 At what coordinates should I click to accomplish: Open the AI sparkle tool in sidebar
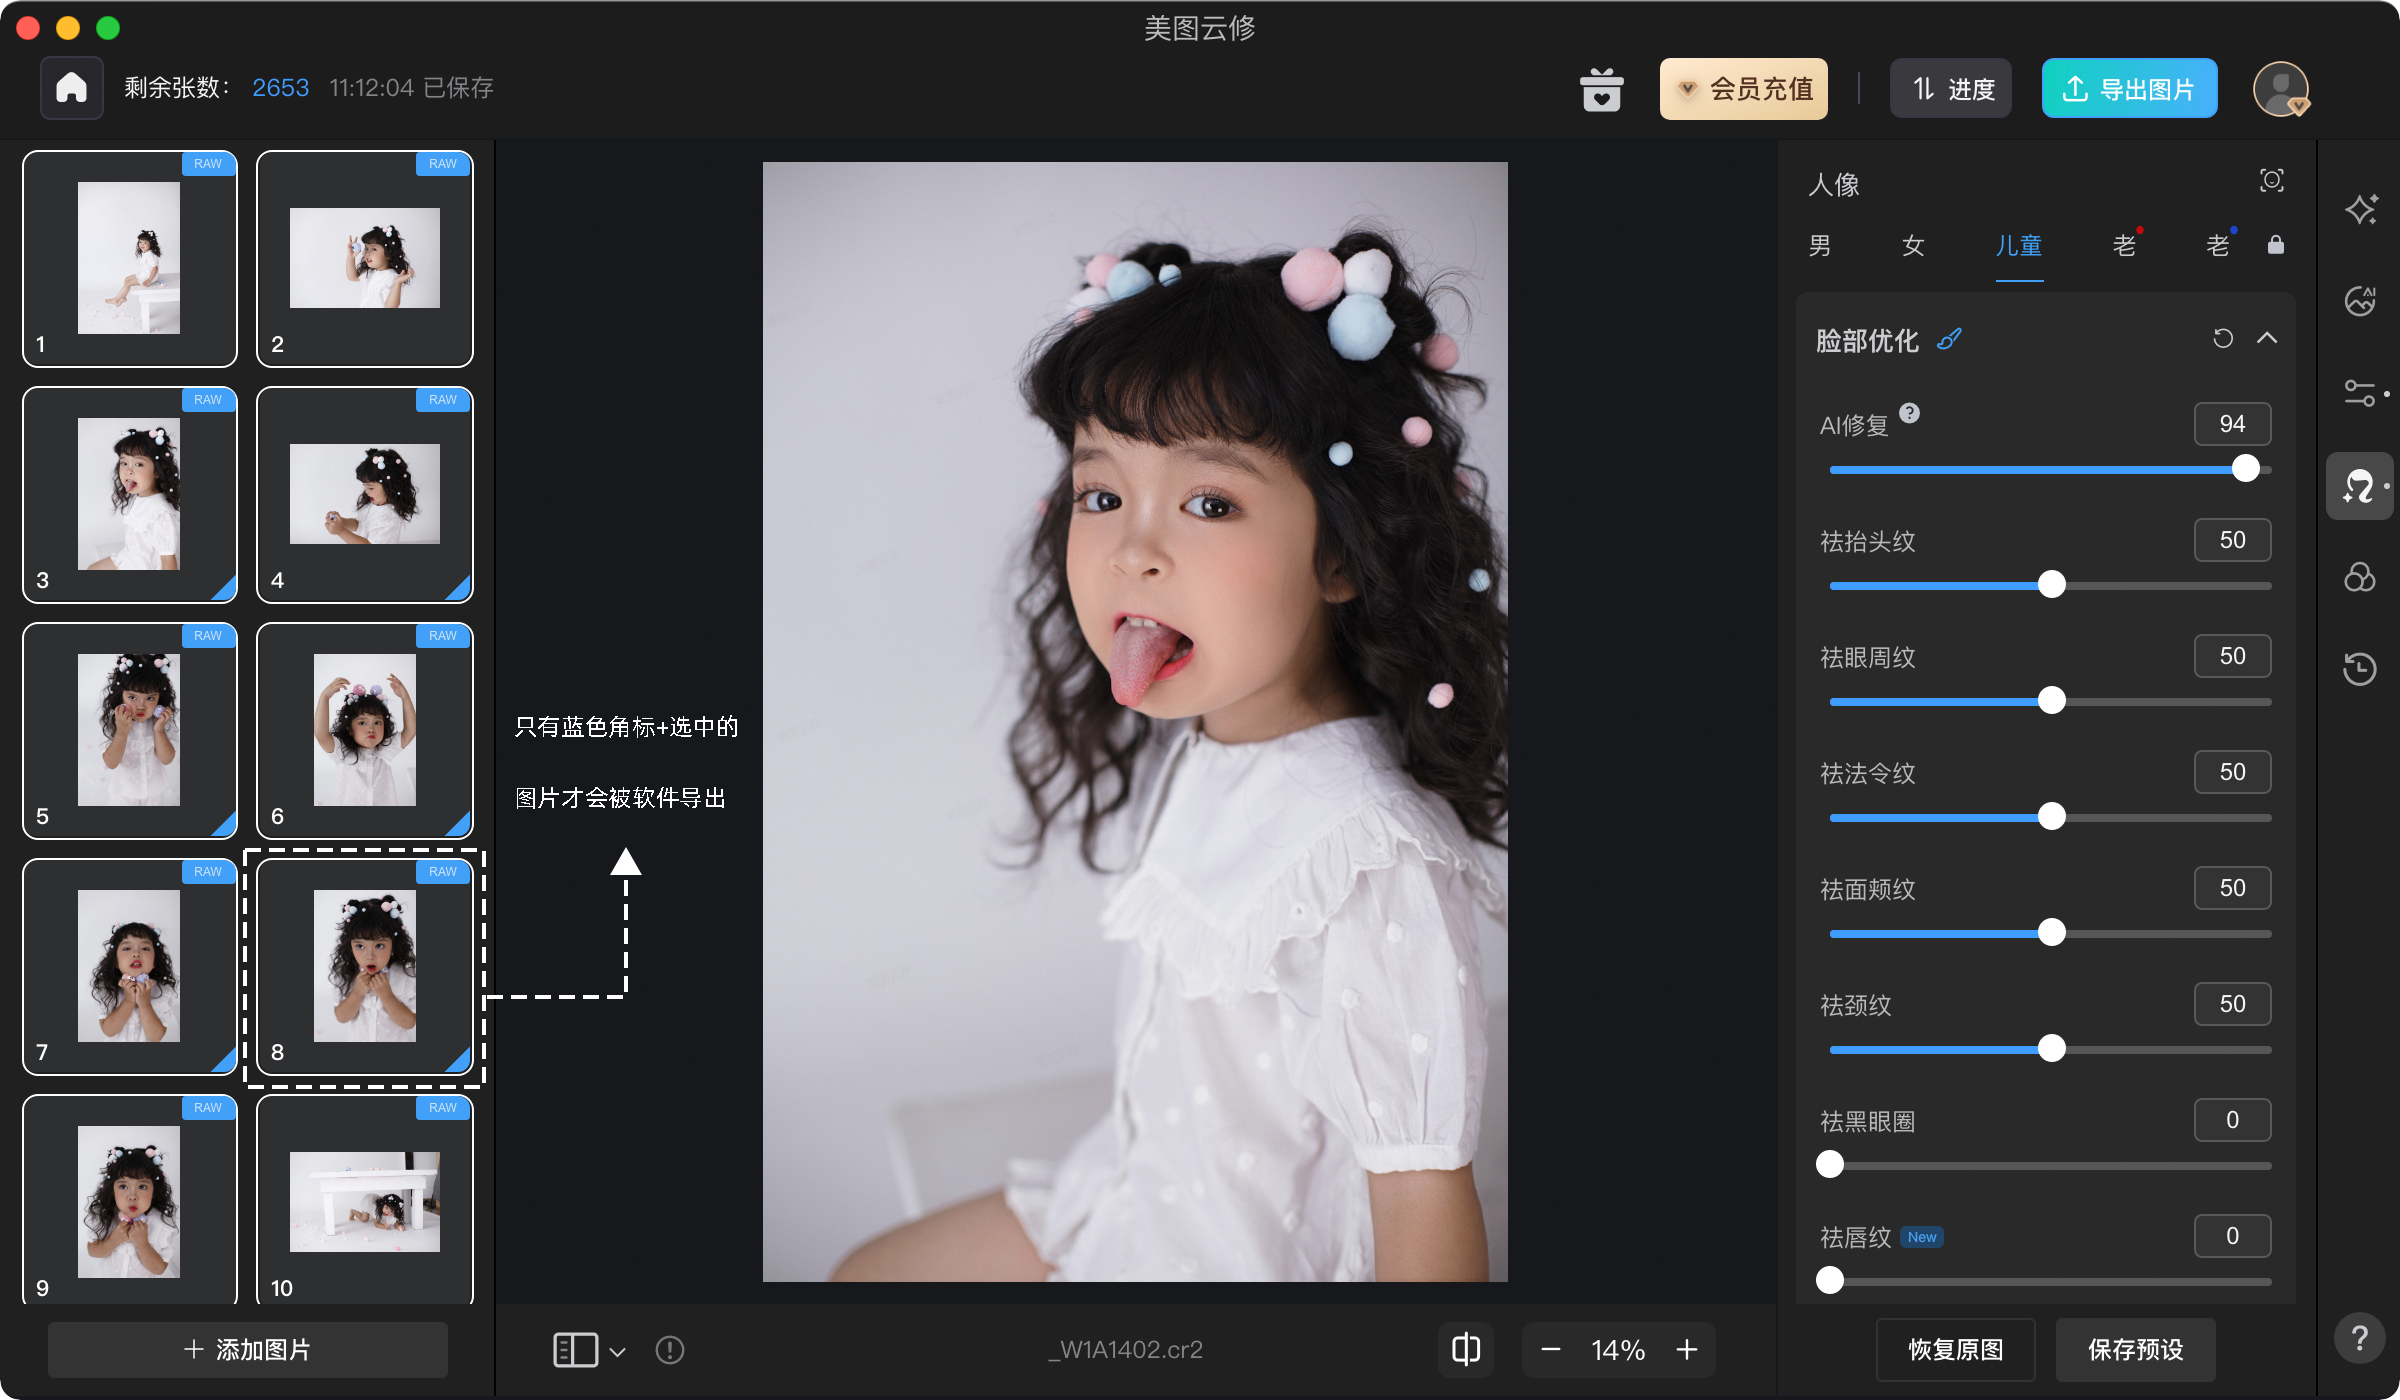click(x=2361, y=209)
